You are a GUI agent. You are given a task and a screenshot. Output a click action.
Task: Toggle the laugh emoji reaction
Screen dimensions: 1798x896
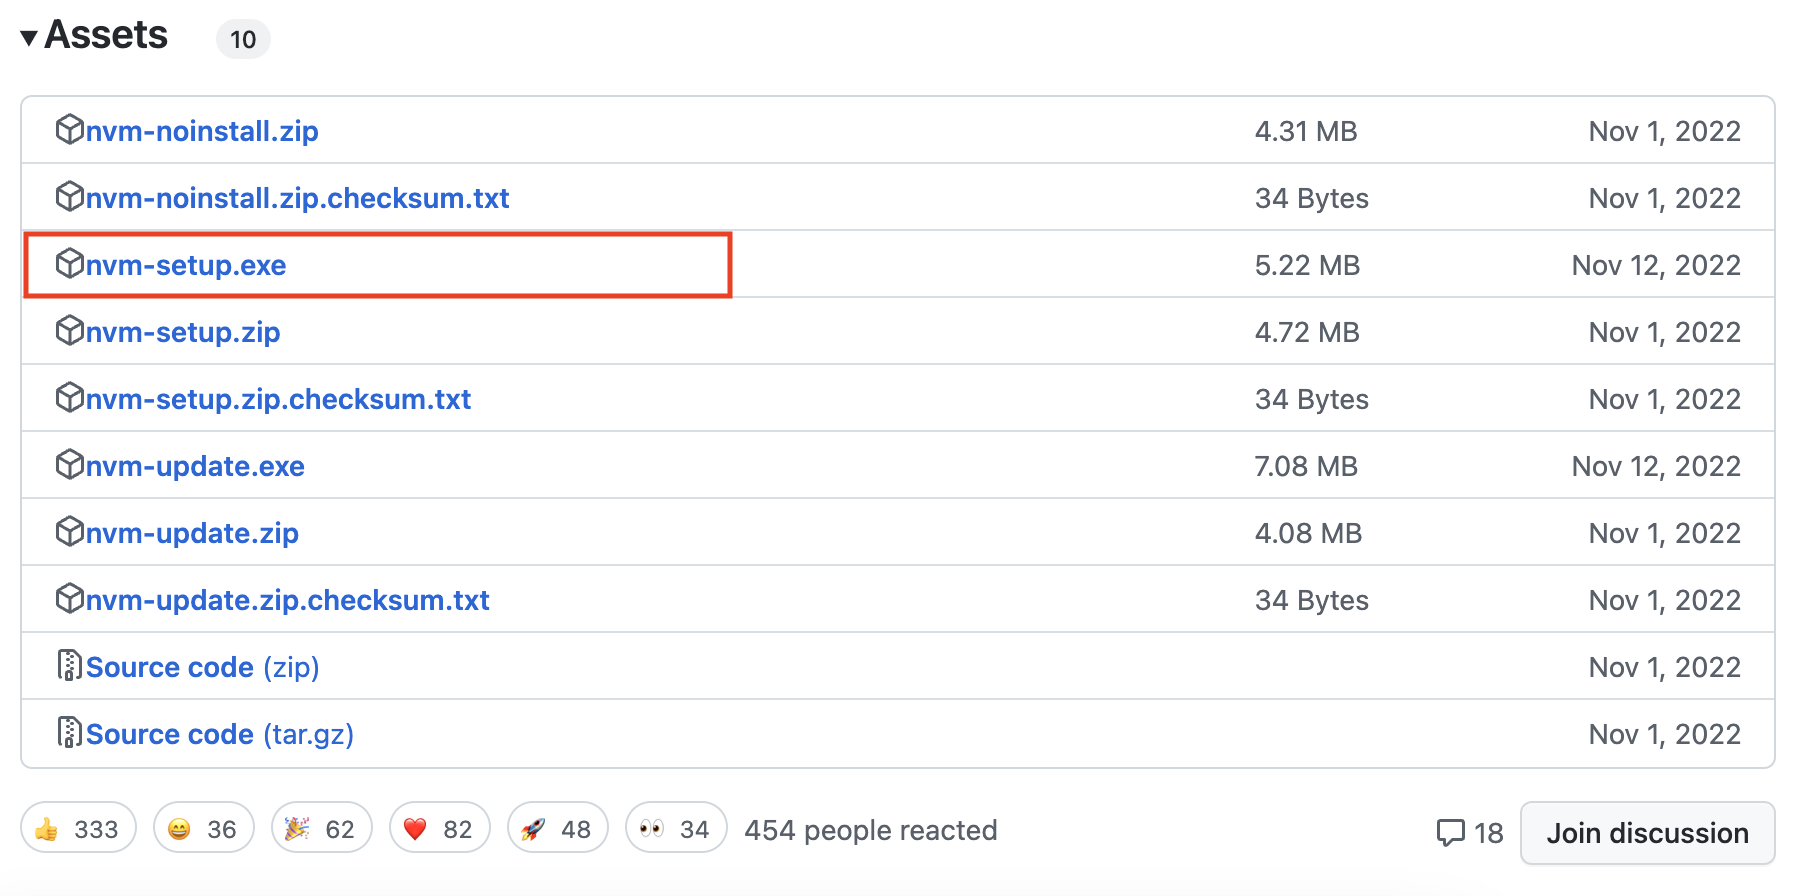(x=203, y=828)
